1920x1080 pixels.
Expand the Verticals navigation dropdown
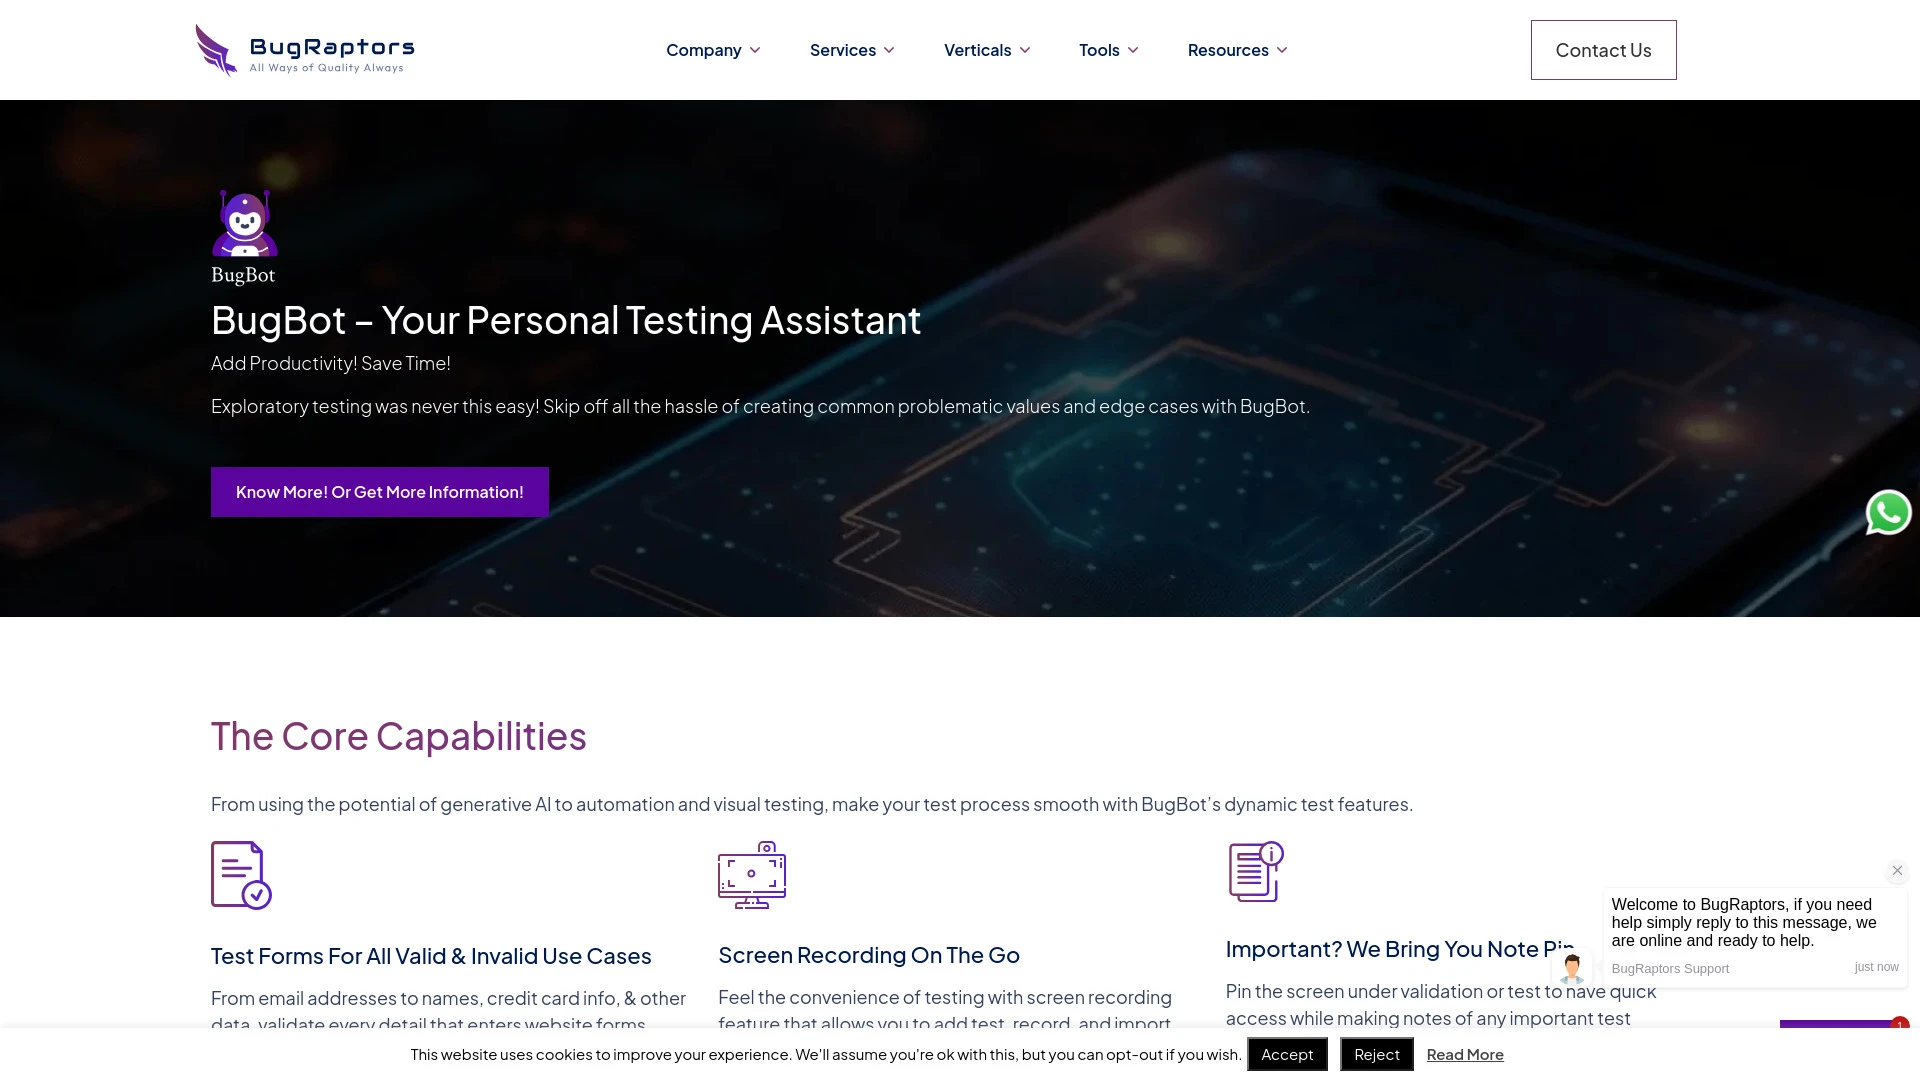[985, 49]
